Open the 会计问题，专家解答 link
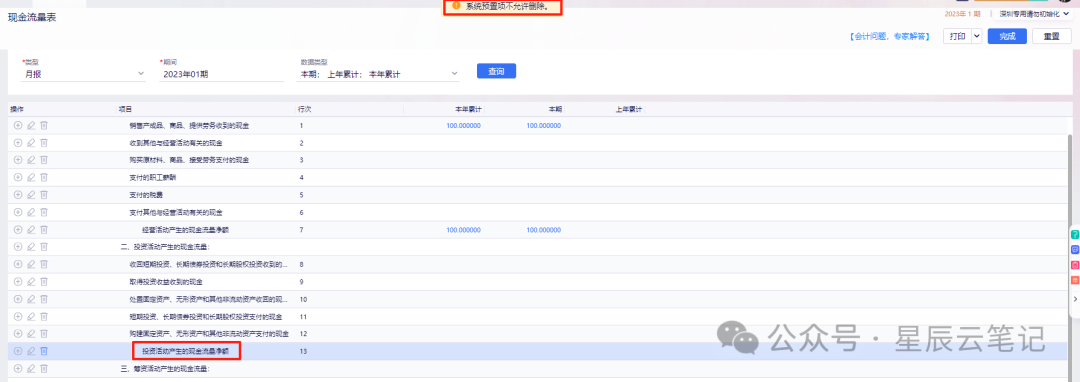Image resolution: width=1080 pixels, height=382 pixels. [889, 36]
